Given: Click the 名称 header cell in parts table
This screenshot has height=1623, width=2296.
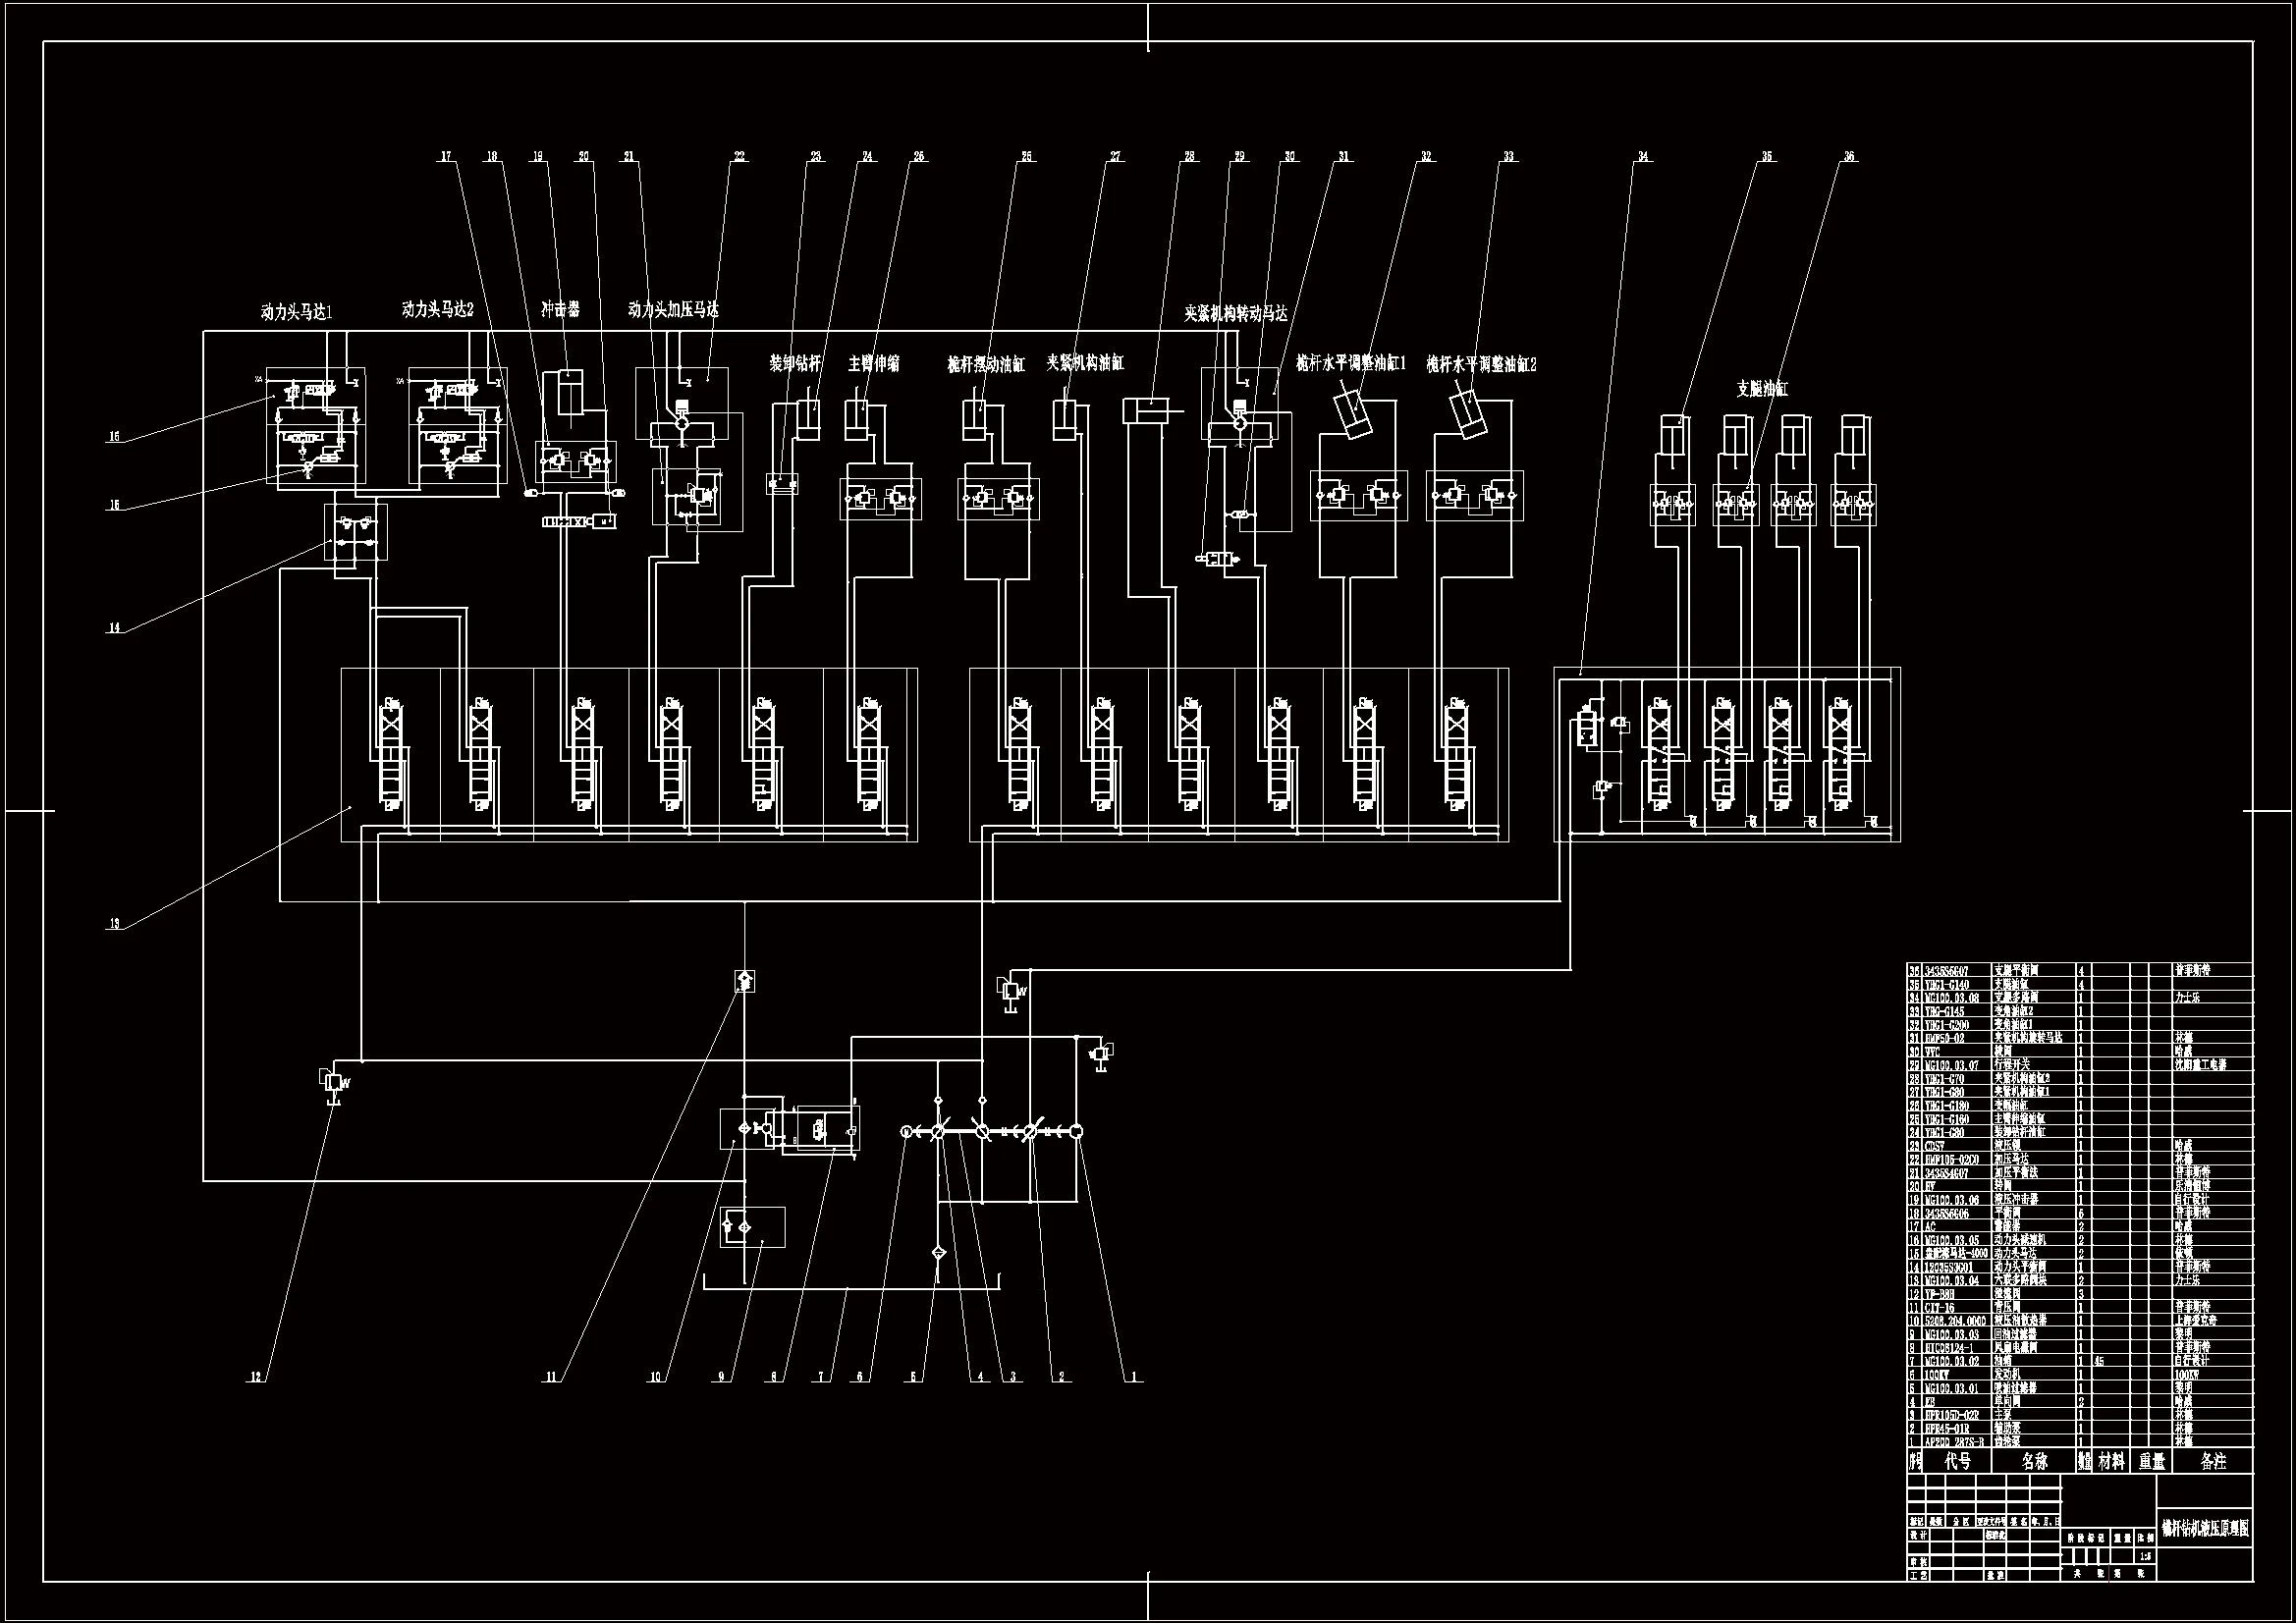Looking at the screenshot, I should [x=2034, y=1461].
